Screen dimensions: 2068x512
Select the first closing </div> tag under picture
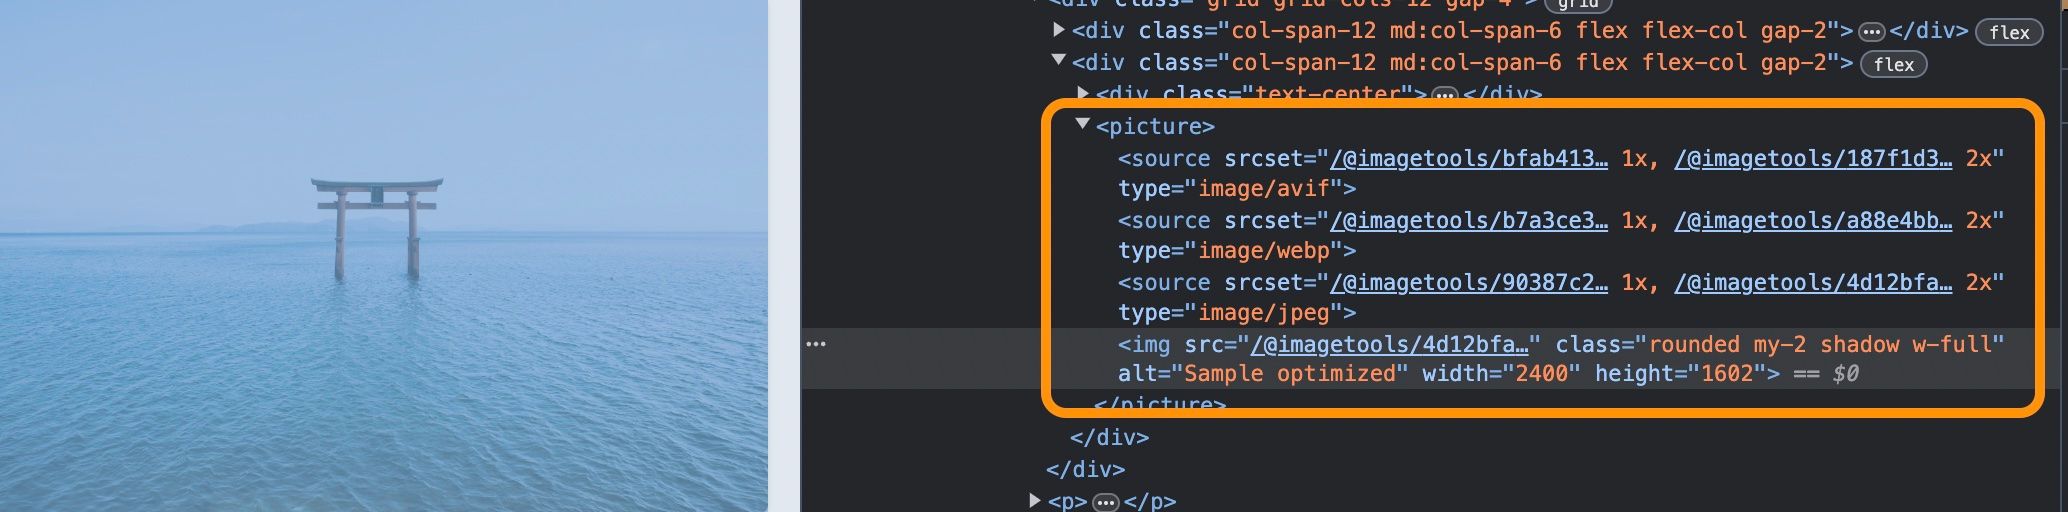[1109, 437]
